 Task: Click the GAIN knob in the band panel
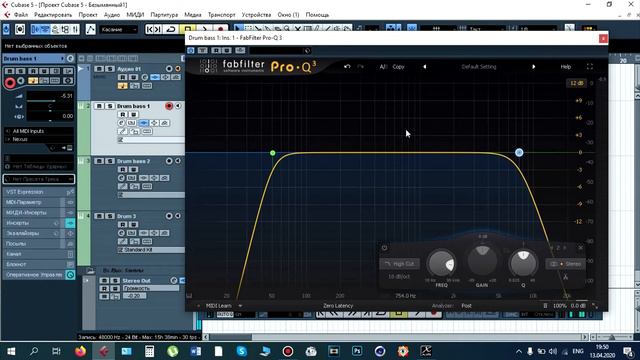coord(482,260)
